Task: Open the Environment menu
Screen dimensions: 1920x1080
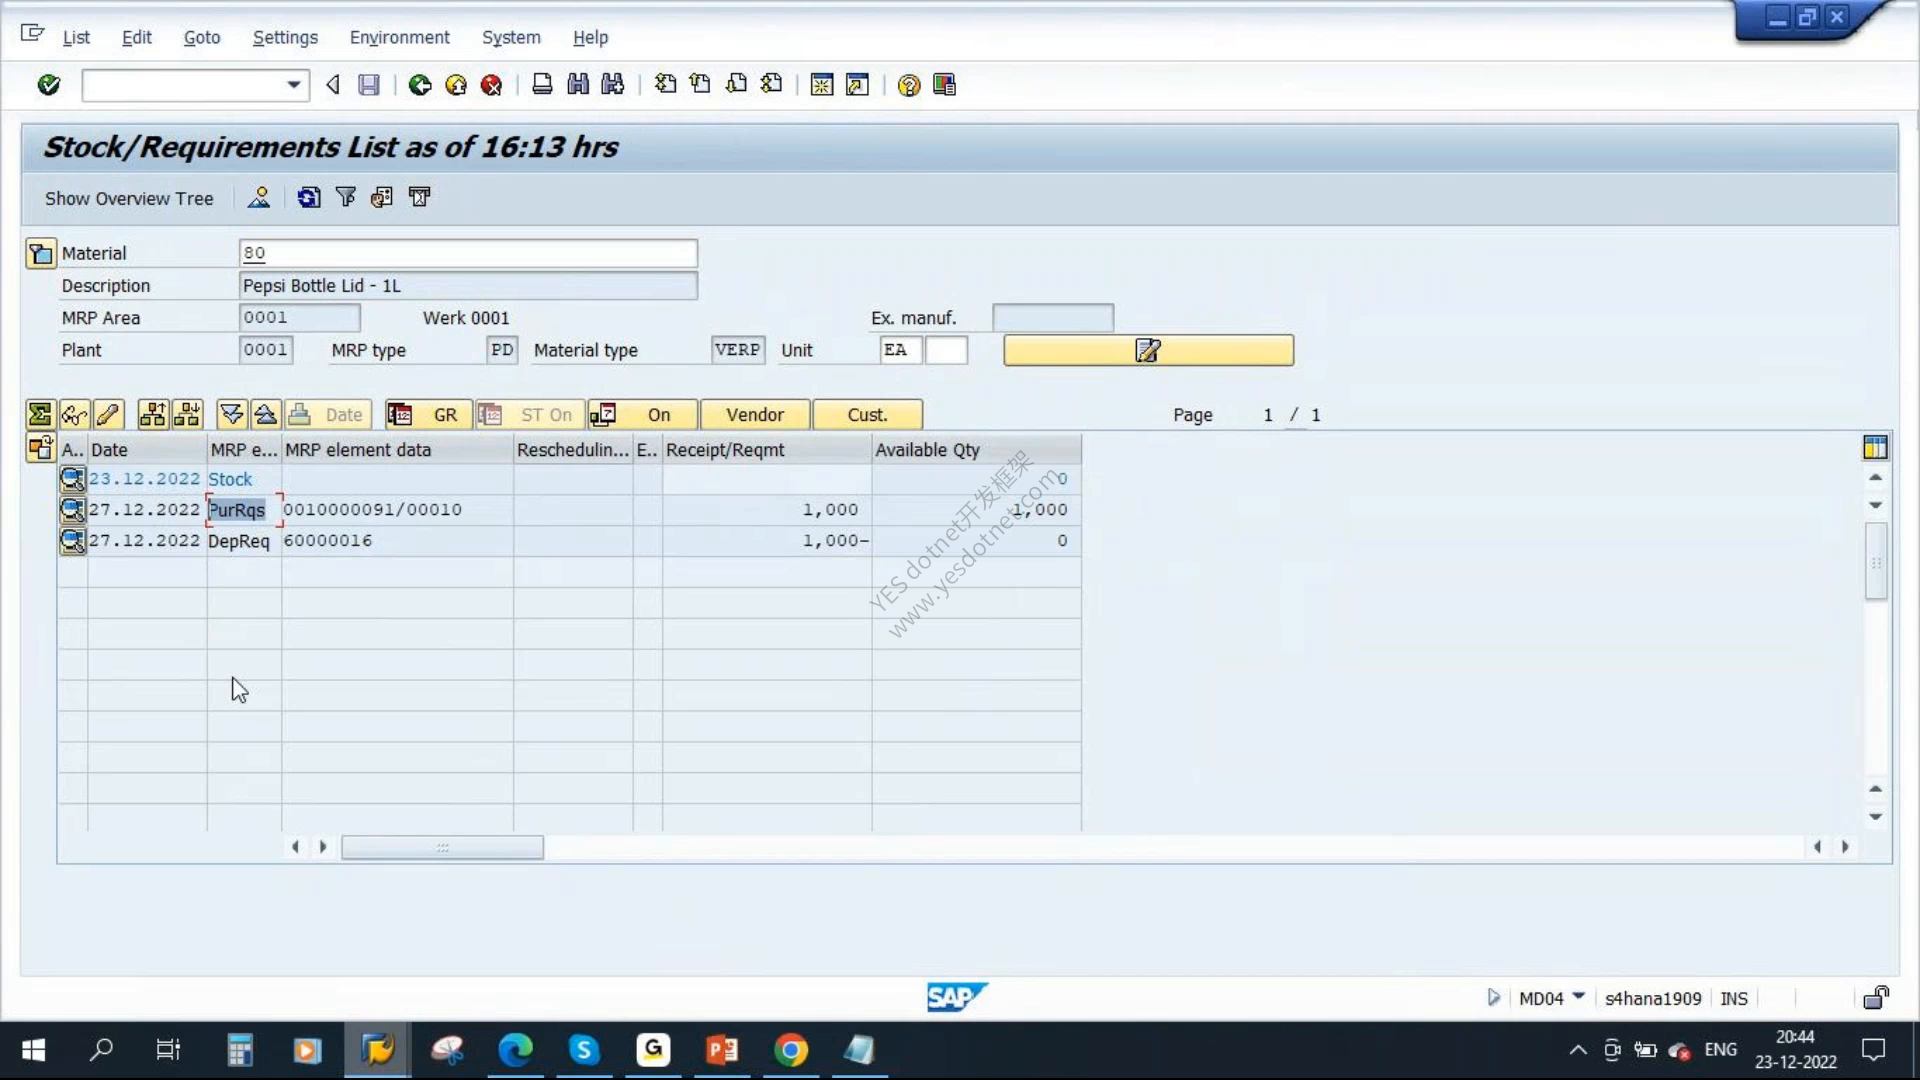Action: [x=399, y=37]
